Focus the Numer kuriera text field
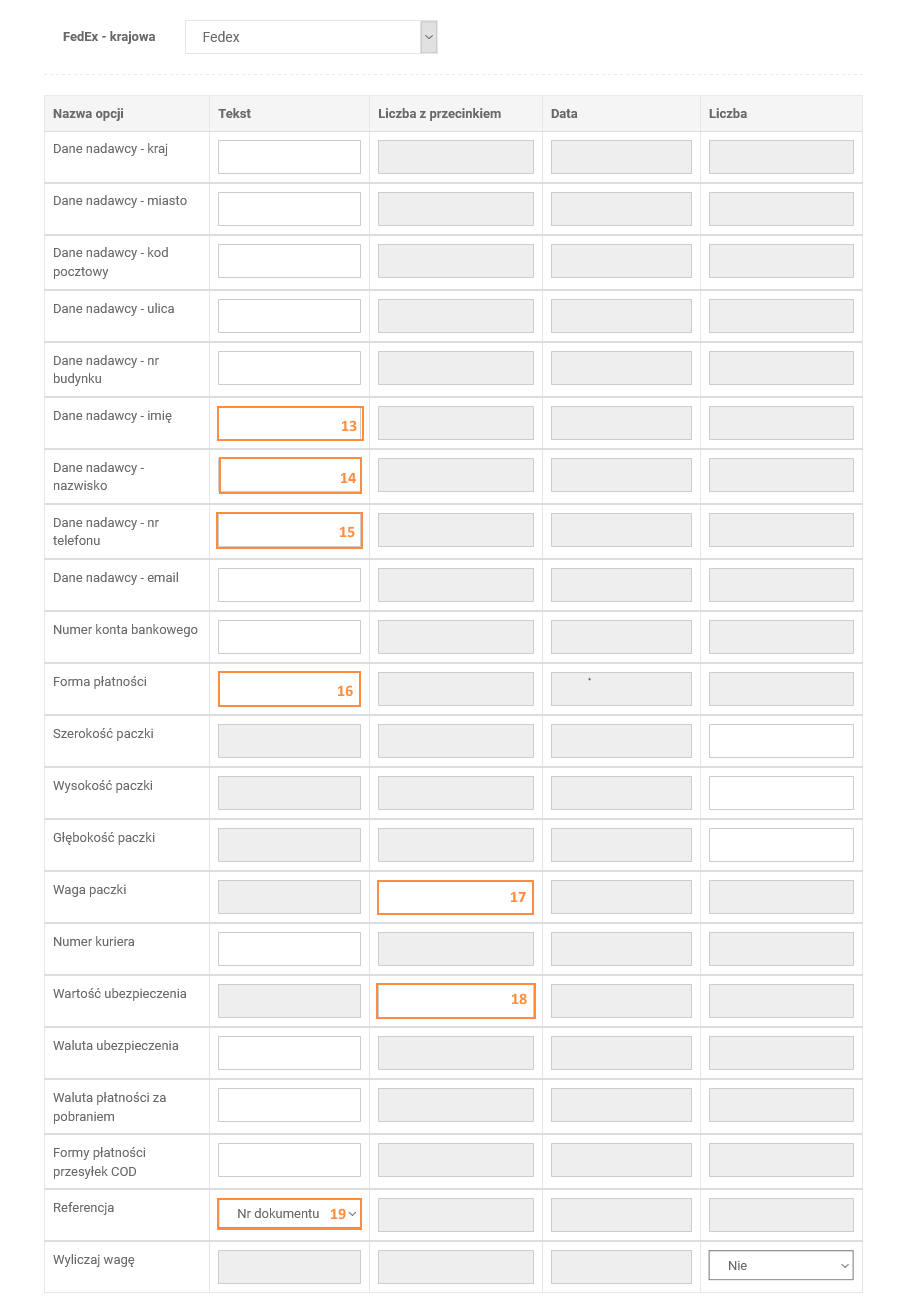The width and height of the screenshot is (908, 1309). [x=289, y=949]
